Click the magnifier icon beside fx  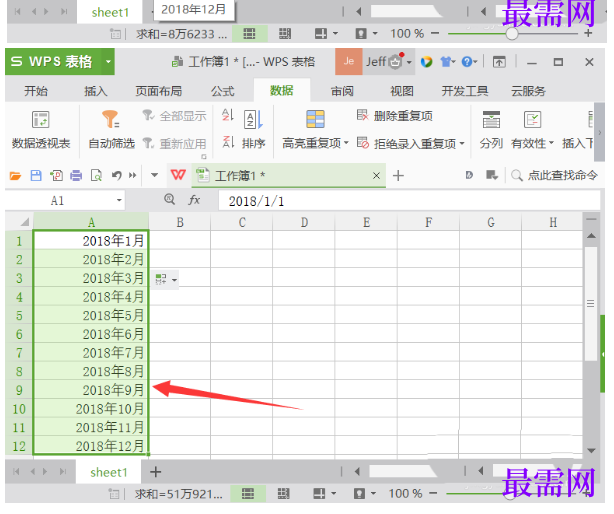[170, 200]
